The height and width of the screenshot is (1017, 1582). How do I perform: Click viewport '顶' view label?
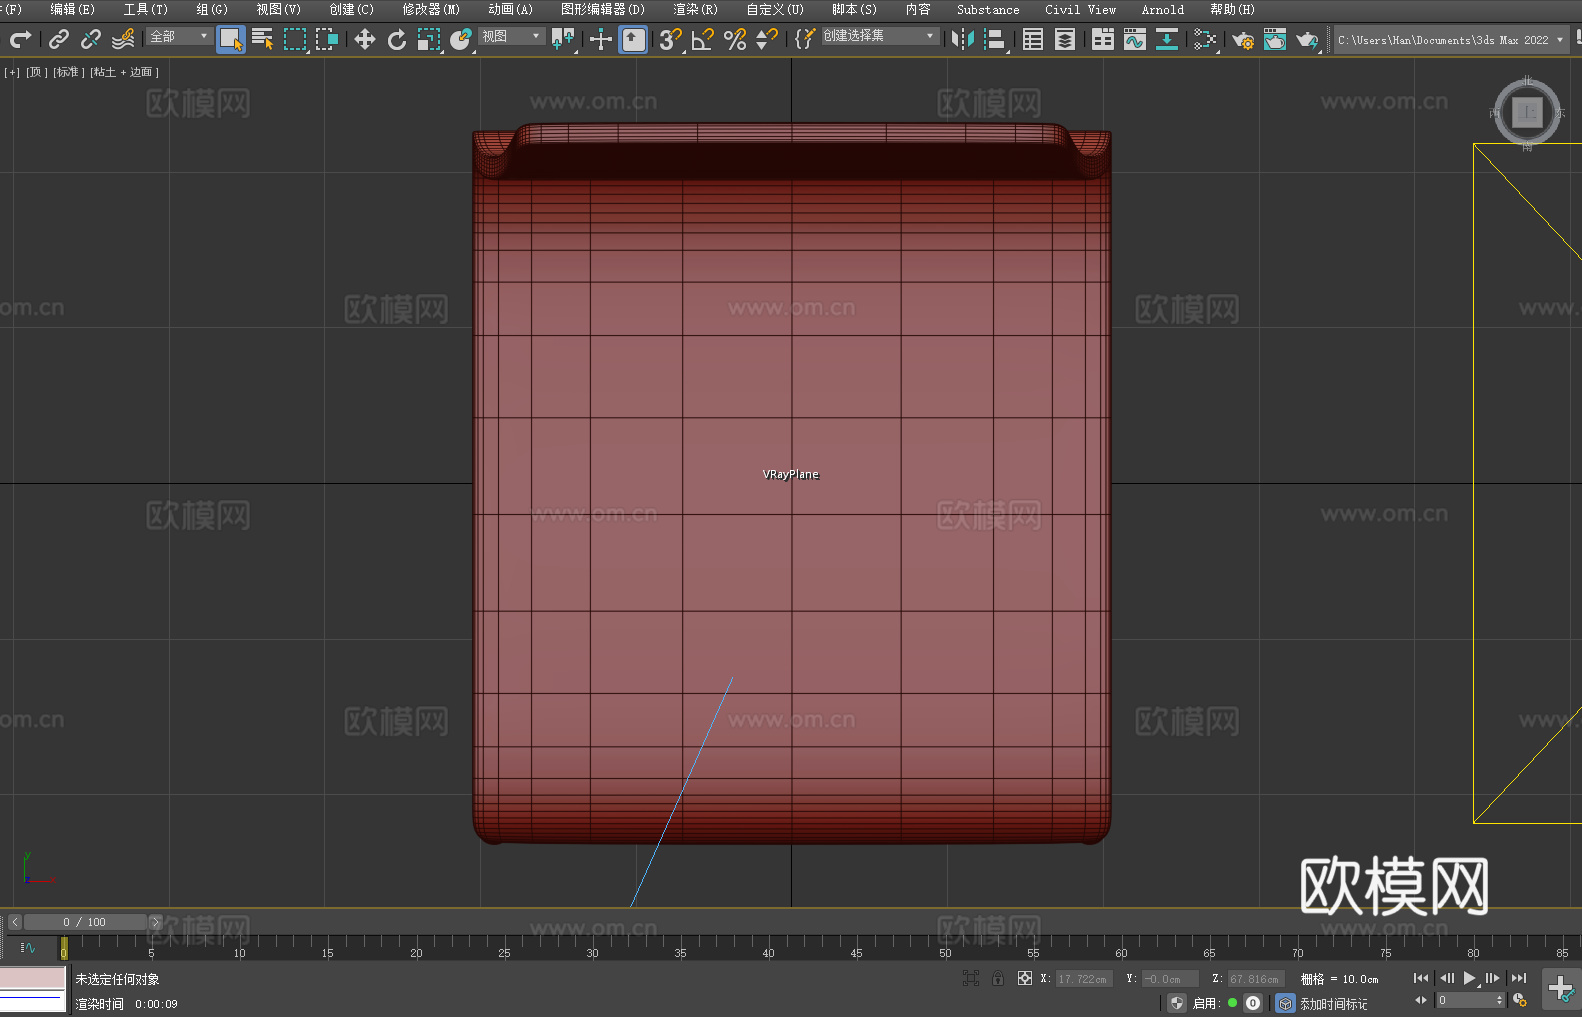(x=37, y=72)
